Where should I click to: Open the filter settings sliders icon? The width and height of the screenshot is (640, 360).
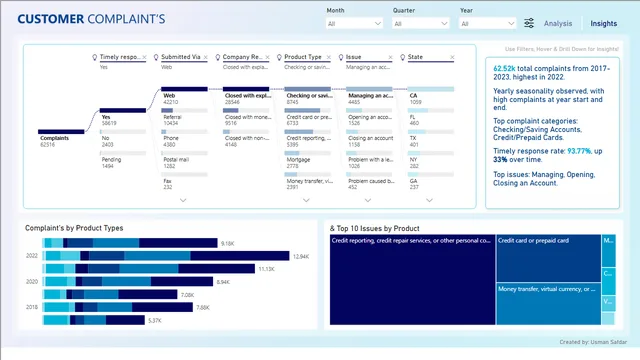[529, 23]
